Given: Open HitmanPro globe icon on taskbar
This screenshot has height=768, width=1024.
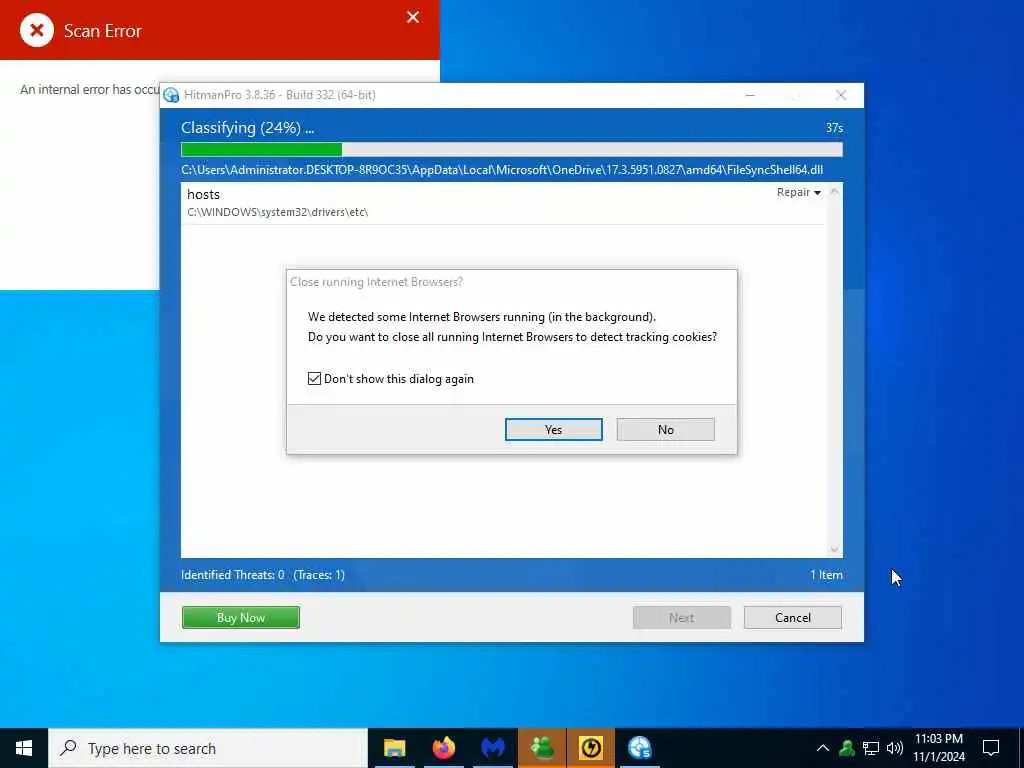Looking at the screenshot, I should (639, 748).
